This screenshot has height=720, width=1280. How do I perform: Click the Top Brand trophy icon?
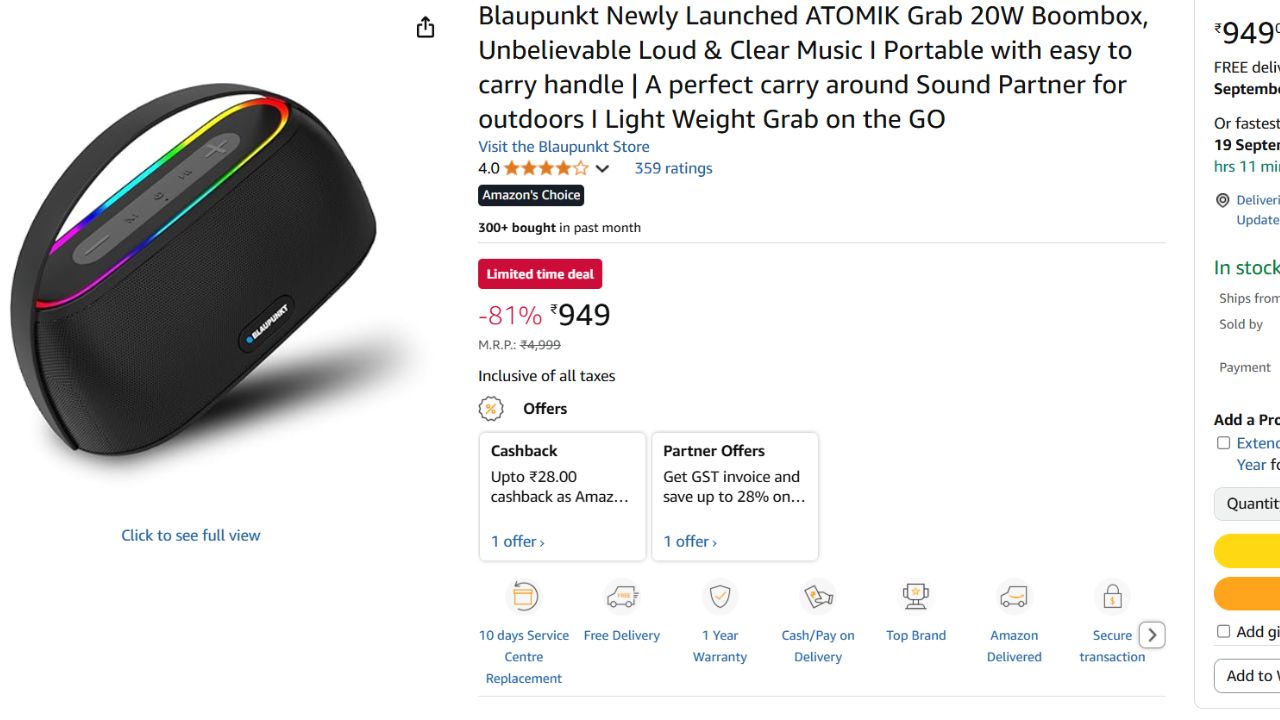916,597
